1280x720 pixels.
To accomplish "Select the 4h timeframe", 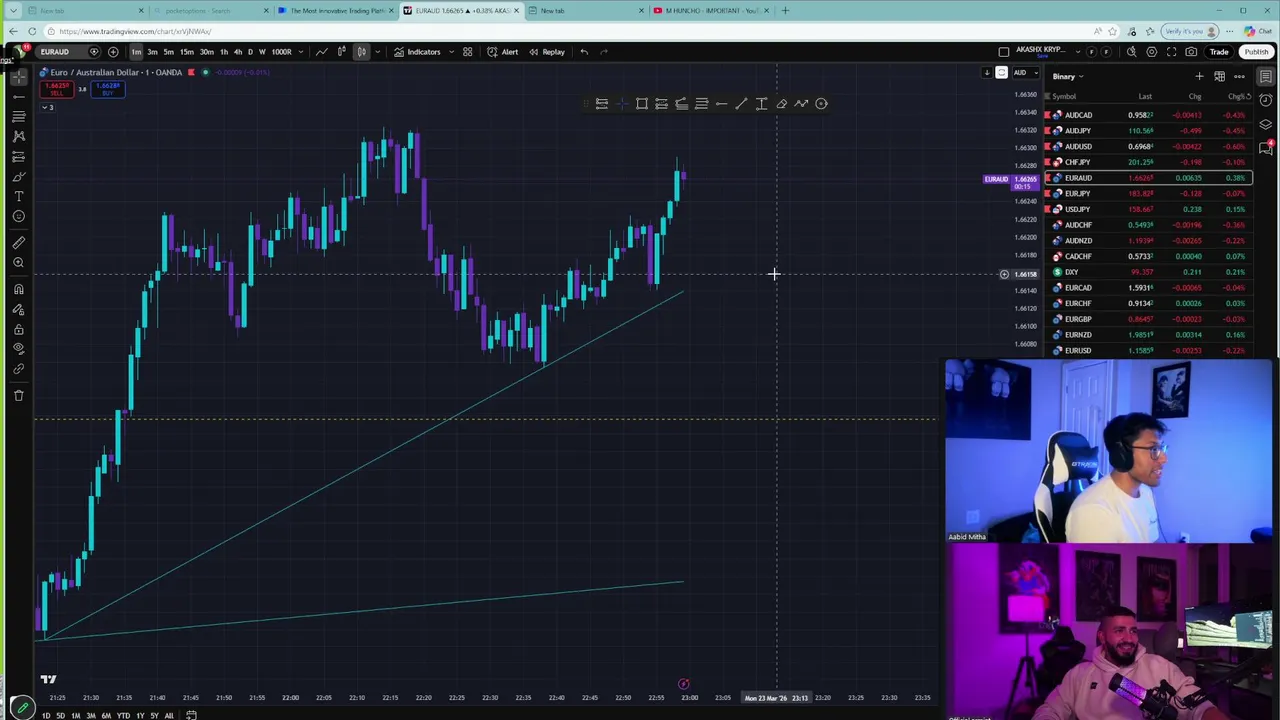I will coord(237,52).
